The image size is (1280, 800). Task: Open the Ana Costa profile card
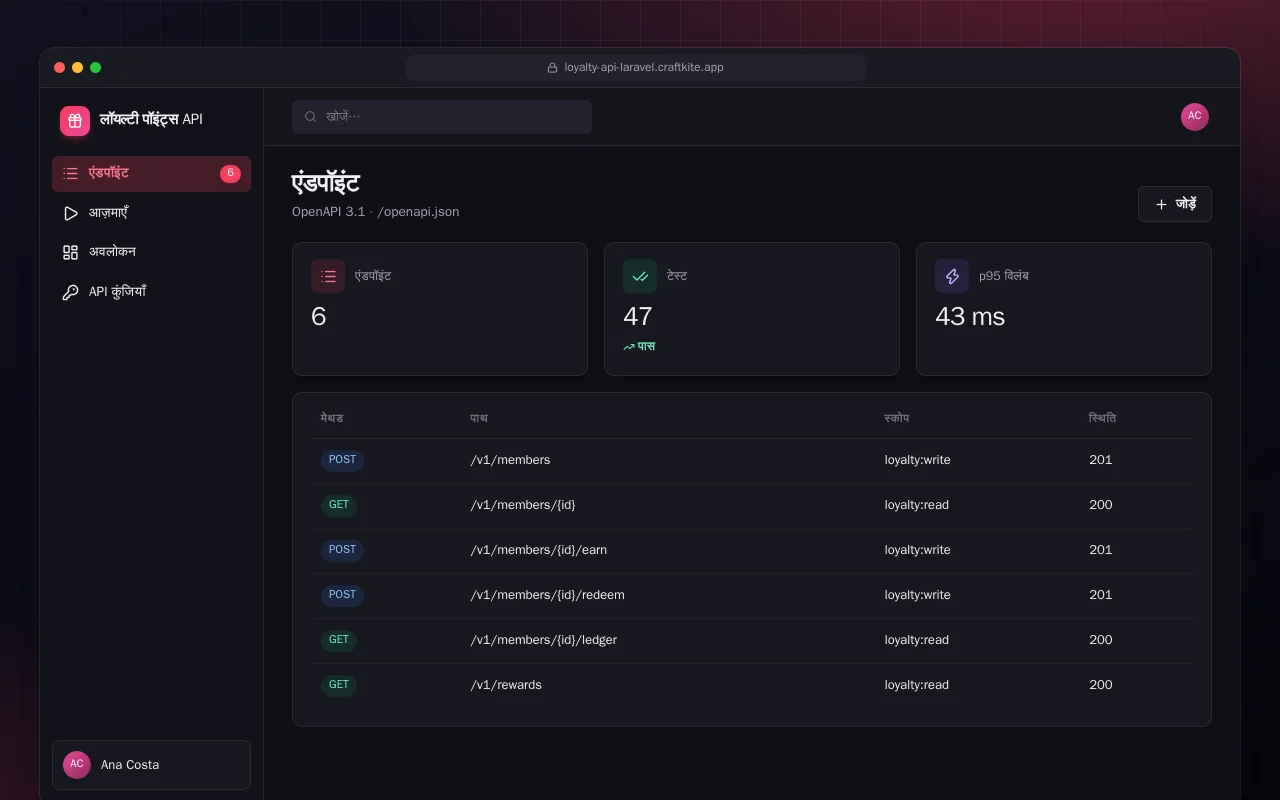151,765
